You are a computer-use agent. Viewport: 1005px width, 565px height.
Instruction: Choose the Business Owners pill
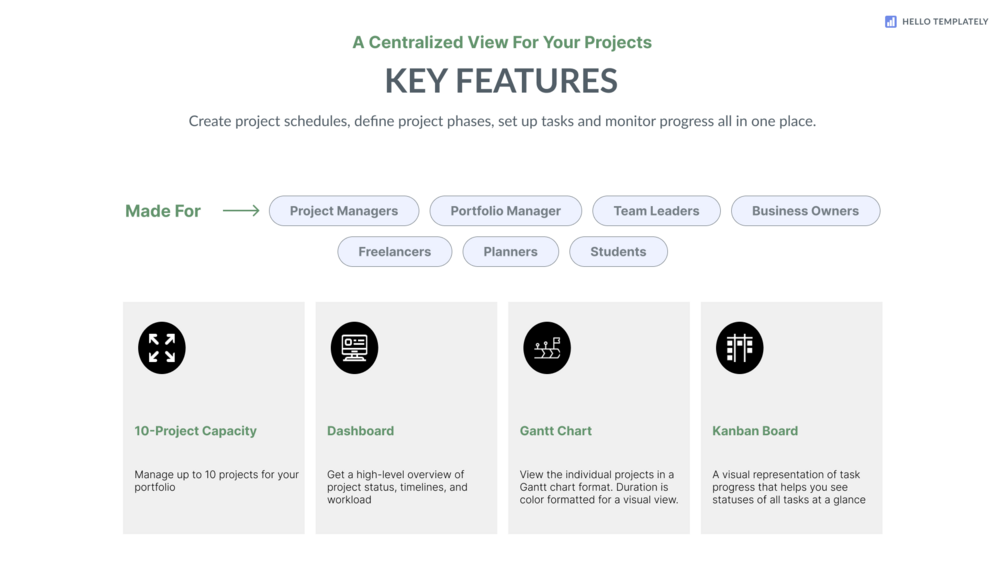pyautogui.click(x=806, y=211)
